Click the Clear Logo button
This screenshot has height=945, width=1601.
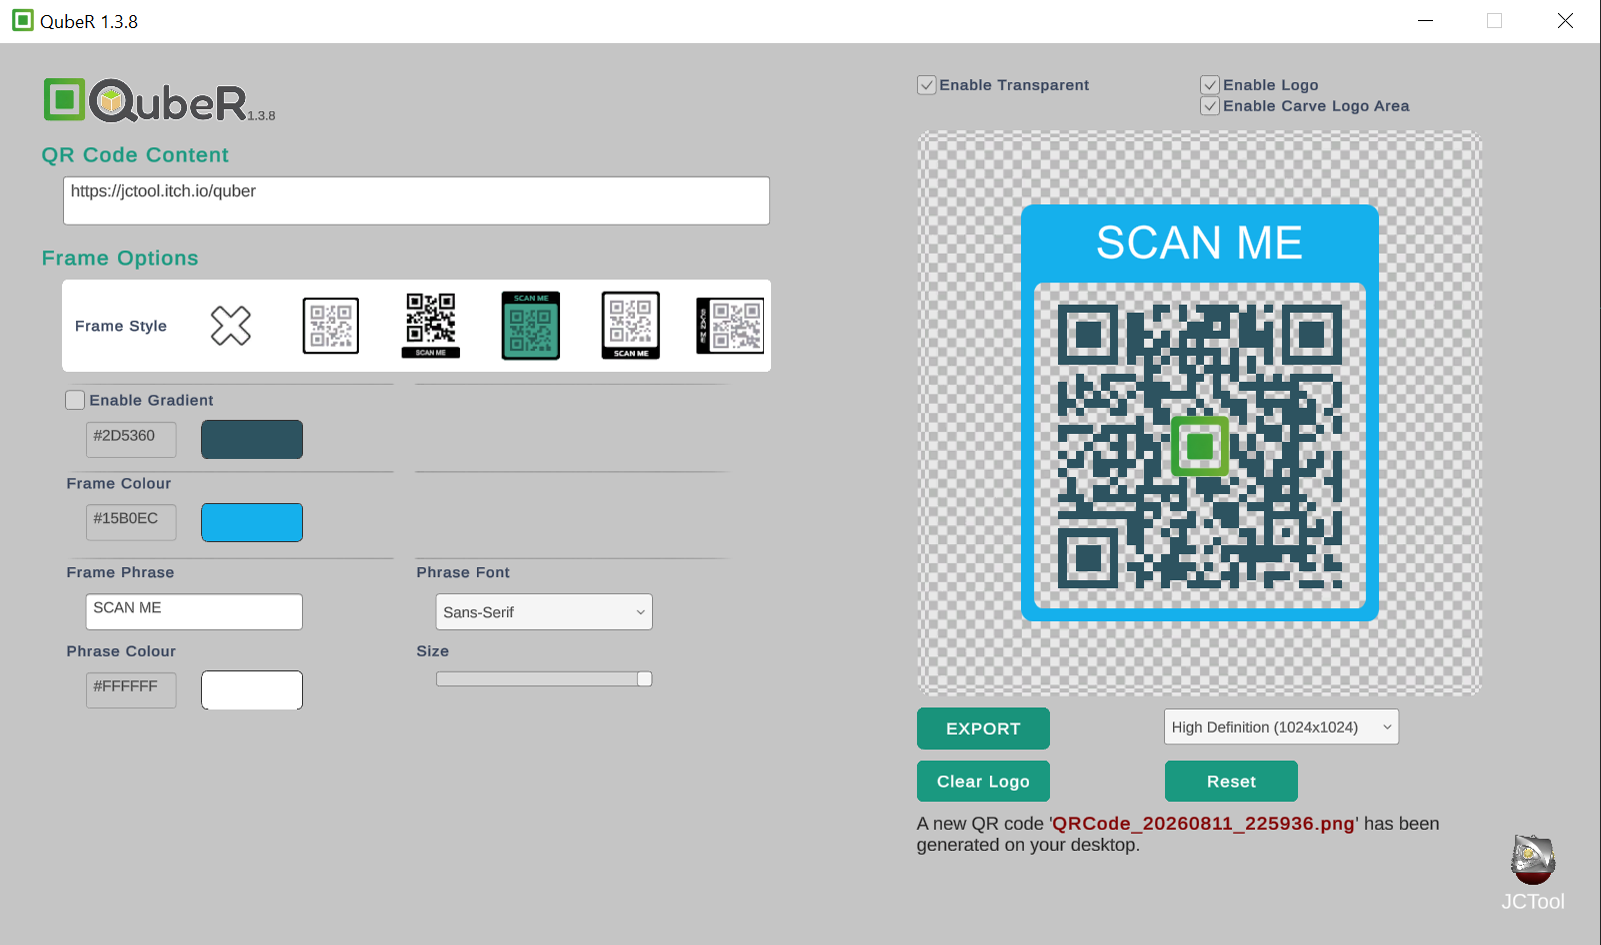pos(983,781)
